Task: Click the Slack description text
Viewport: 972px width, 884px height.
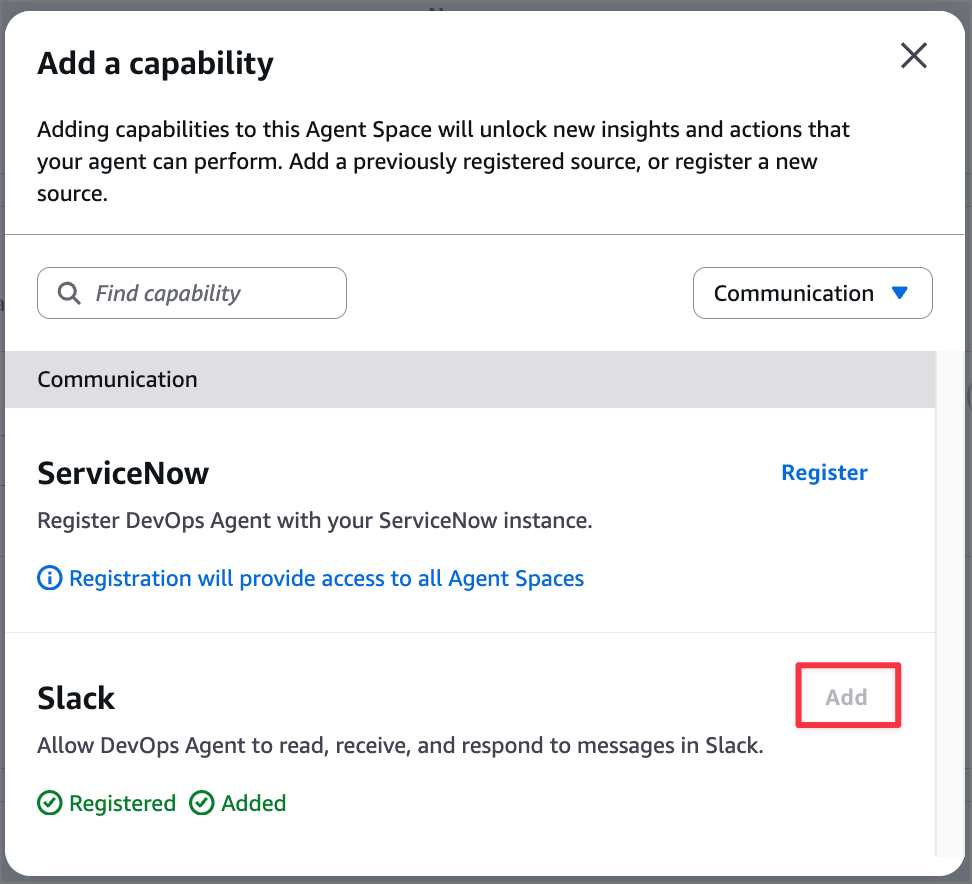Action: tap(400, 745)
